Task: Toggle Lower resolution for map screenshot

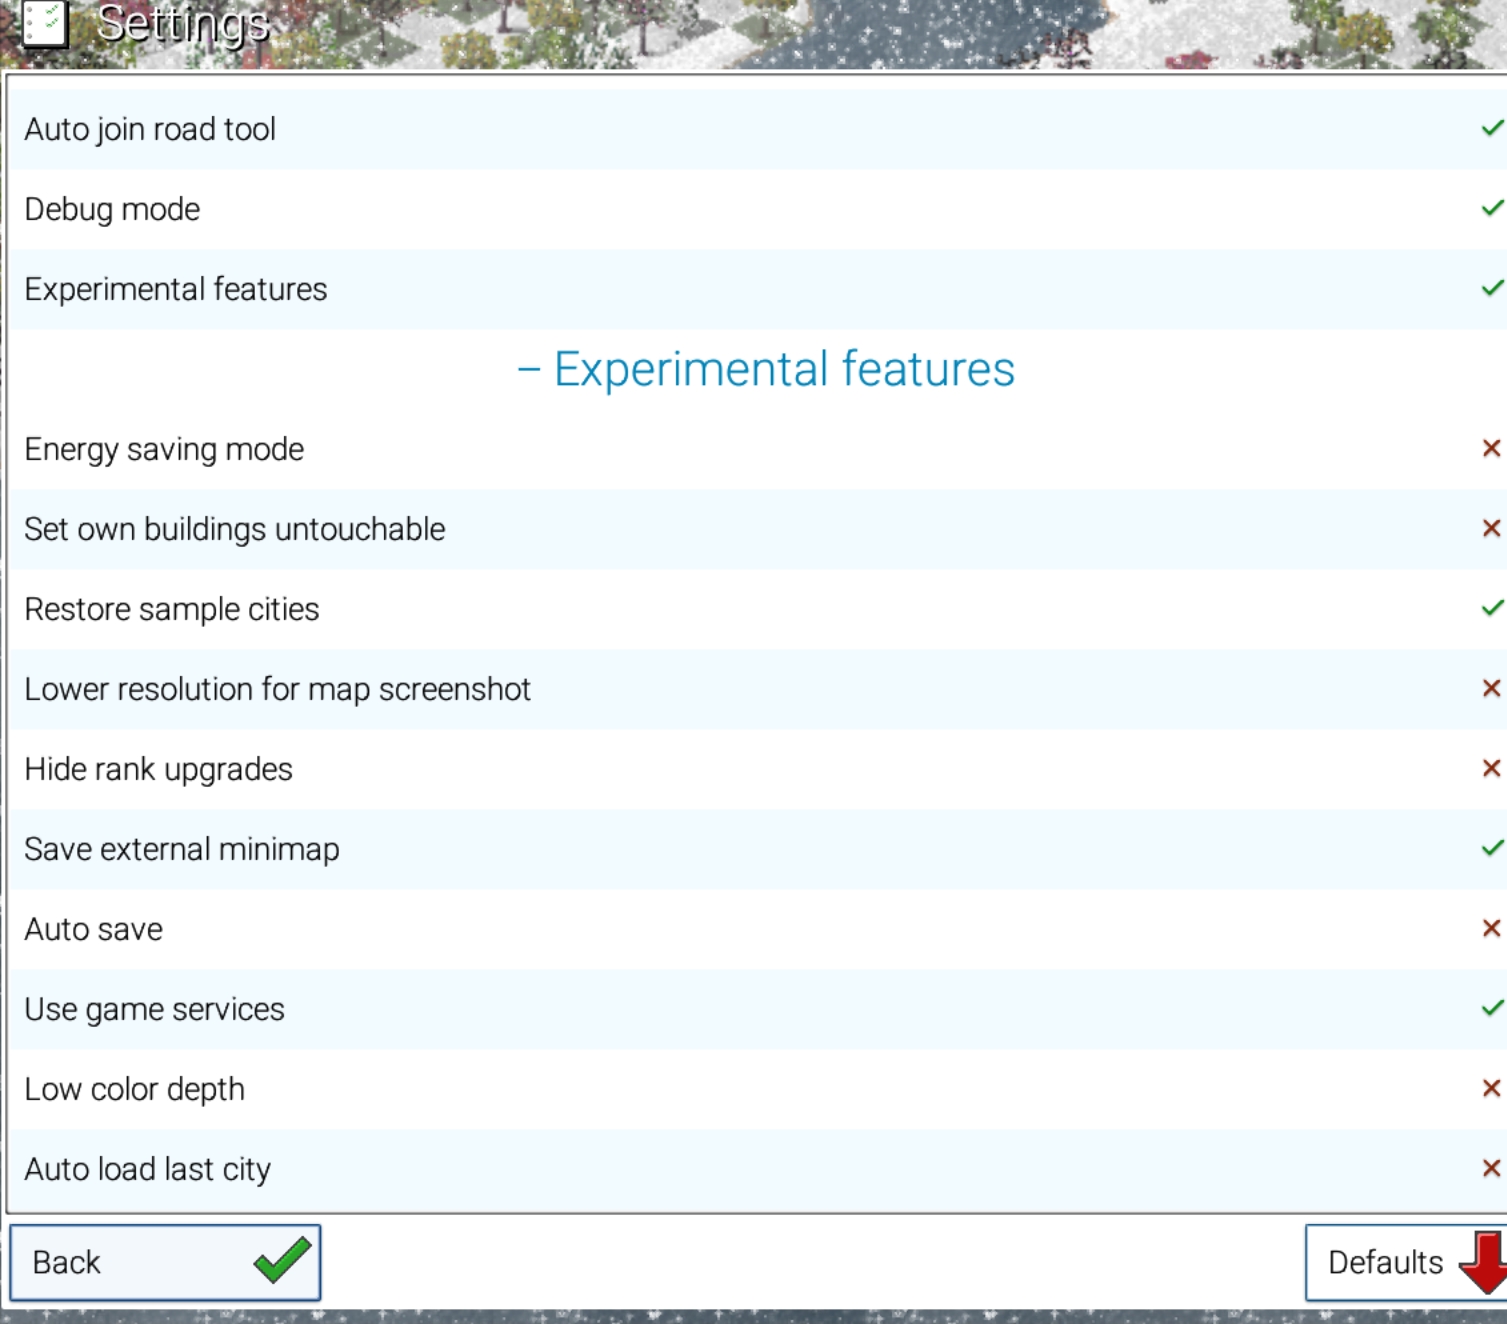Action: click(1491, 688)
